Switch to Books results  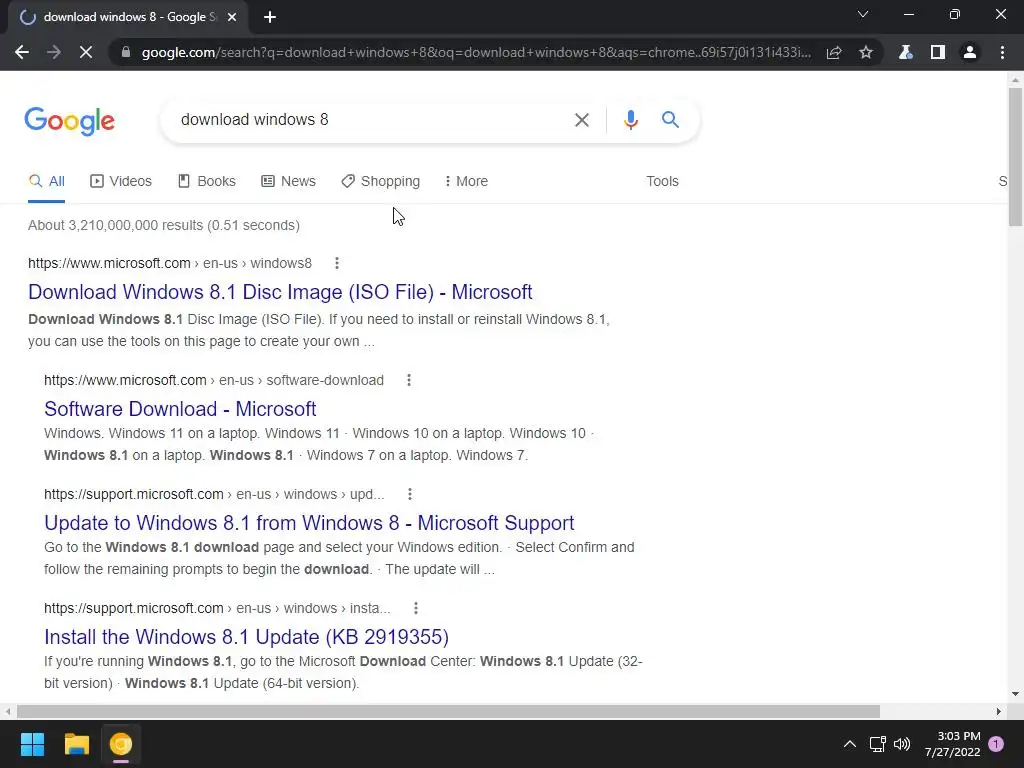click(x=206, y=181)
